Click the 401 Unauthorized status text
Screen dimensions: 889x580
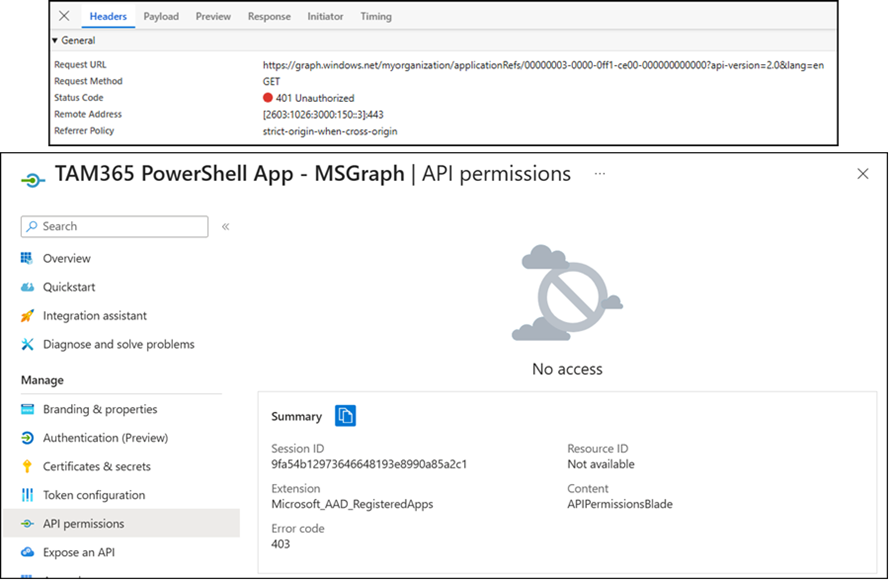point(315,98)
